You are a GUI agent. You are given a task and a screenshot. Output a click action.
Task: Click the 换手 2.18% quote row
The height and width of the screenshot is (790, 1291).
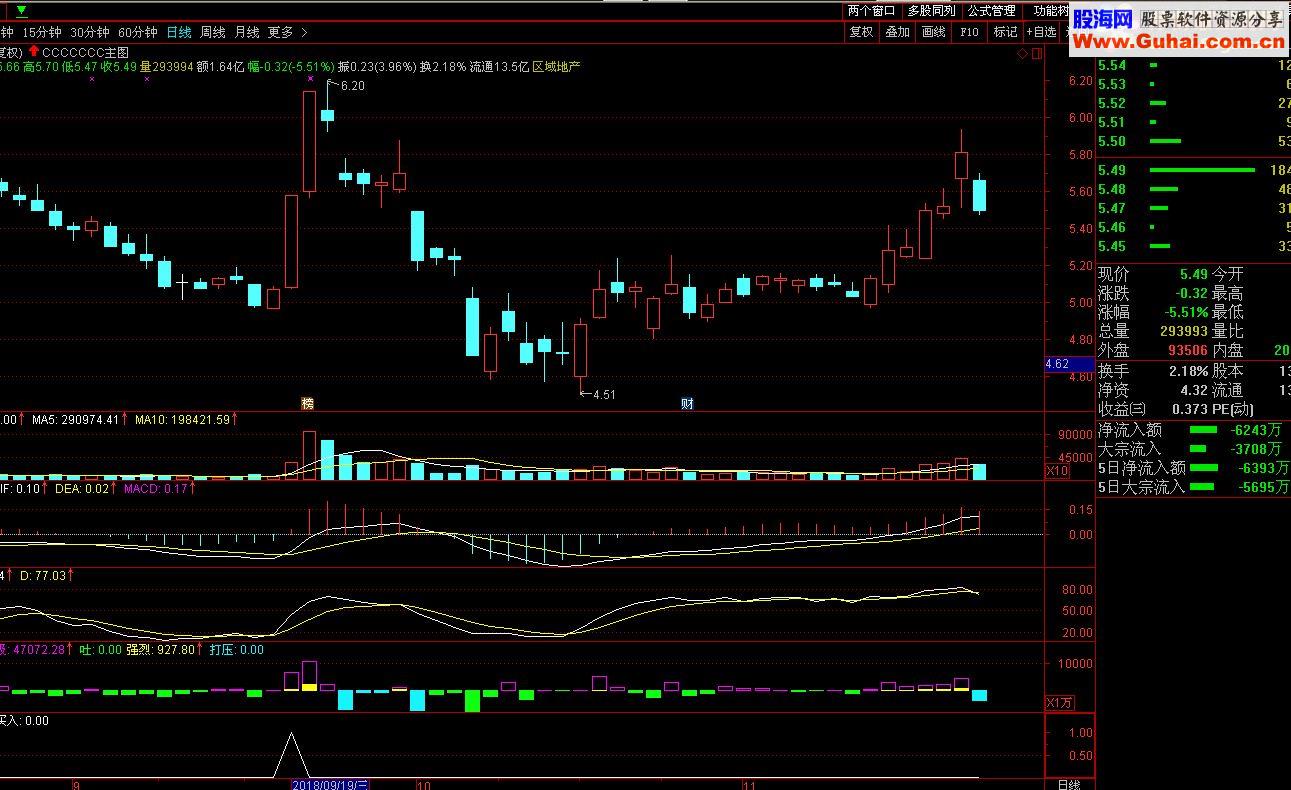1153,371
